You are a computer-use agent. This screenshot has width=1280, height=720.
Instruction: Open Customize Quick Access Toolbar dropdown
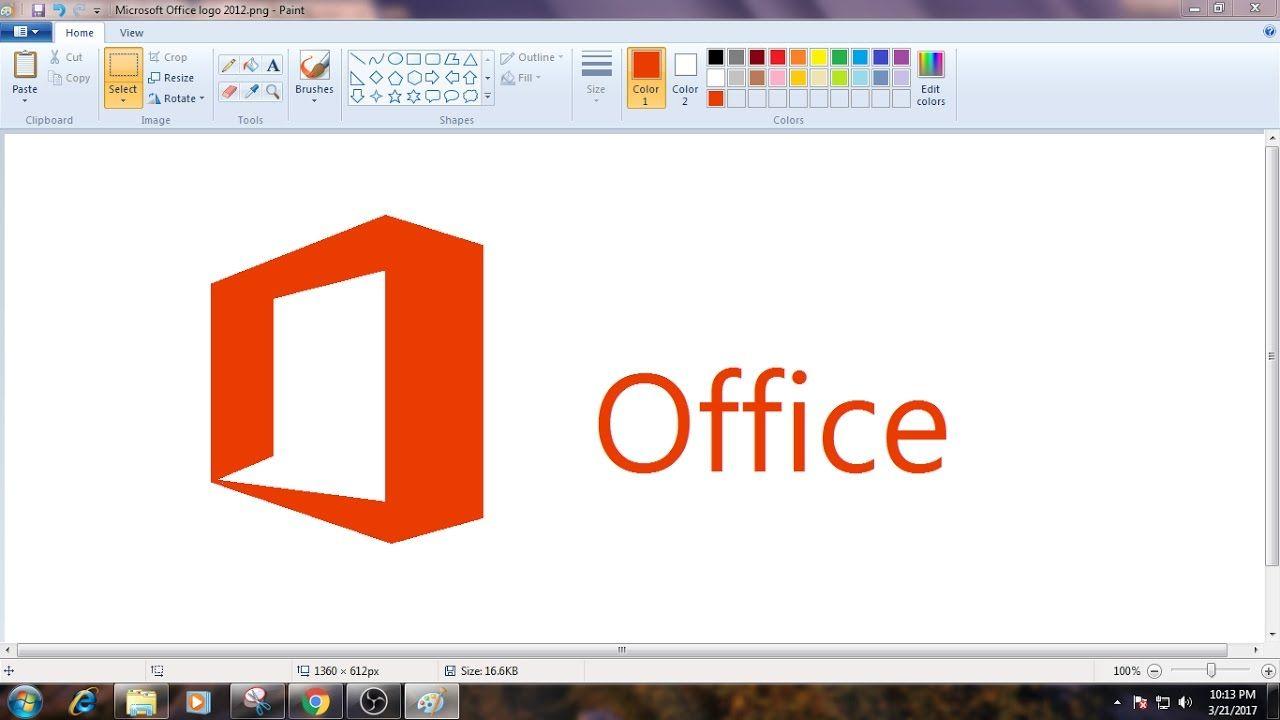(x=97, y=10)
